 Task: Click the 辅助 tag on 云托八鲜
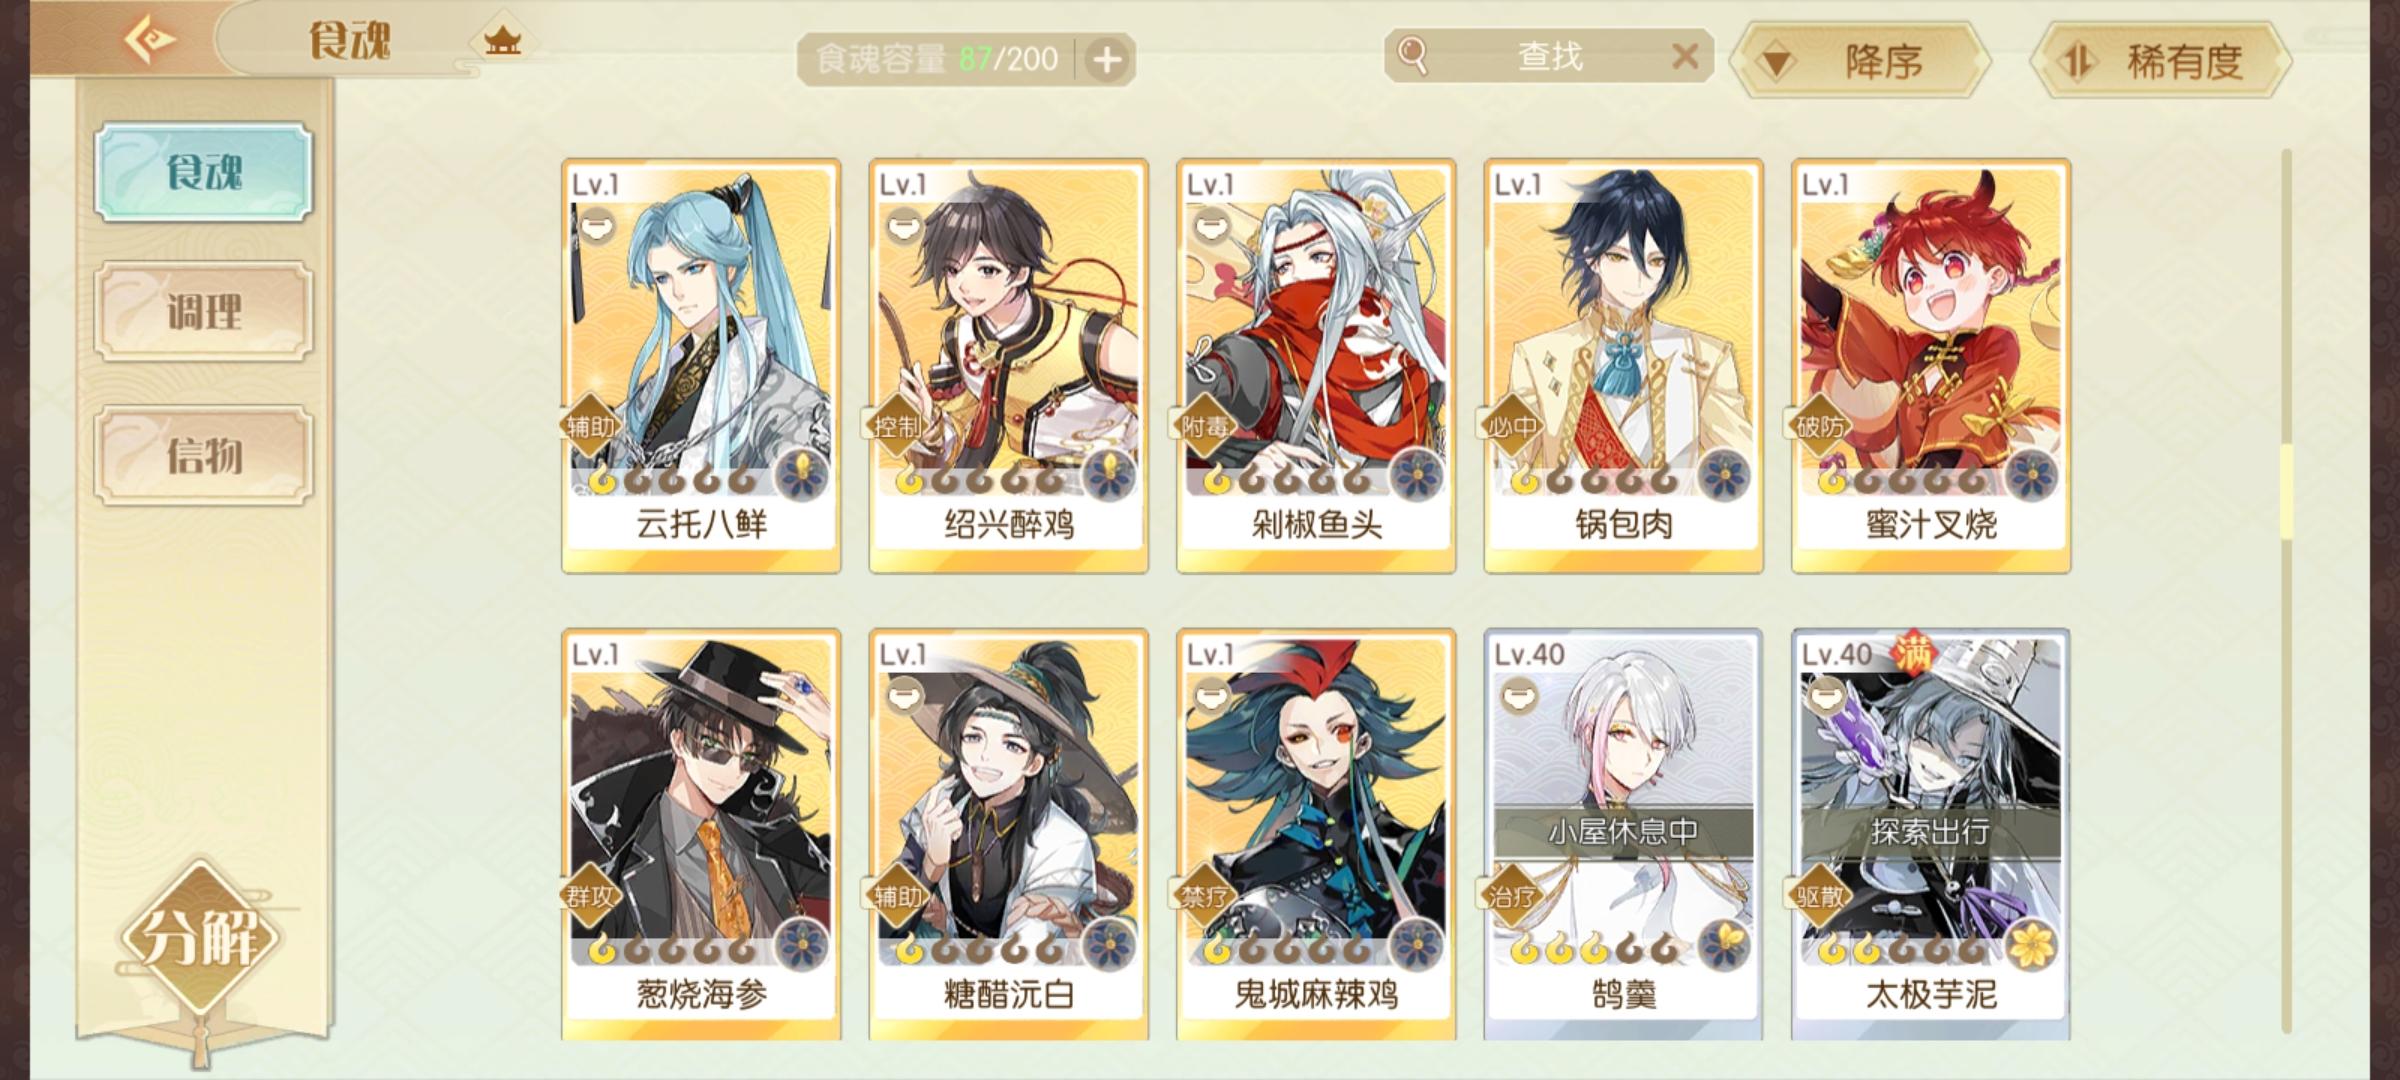(x=592, y=427)
